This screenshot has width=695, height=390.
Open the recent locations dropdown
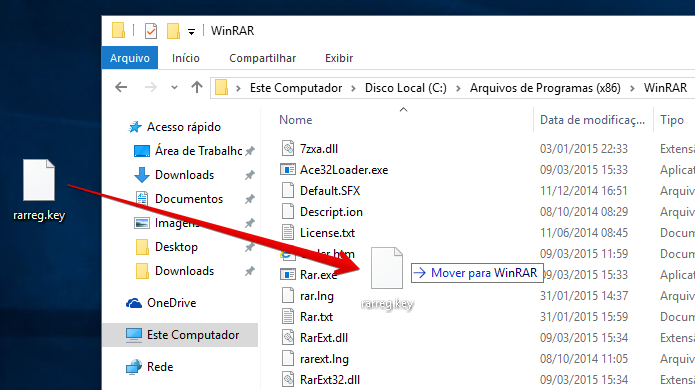[175, 88]
